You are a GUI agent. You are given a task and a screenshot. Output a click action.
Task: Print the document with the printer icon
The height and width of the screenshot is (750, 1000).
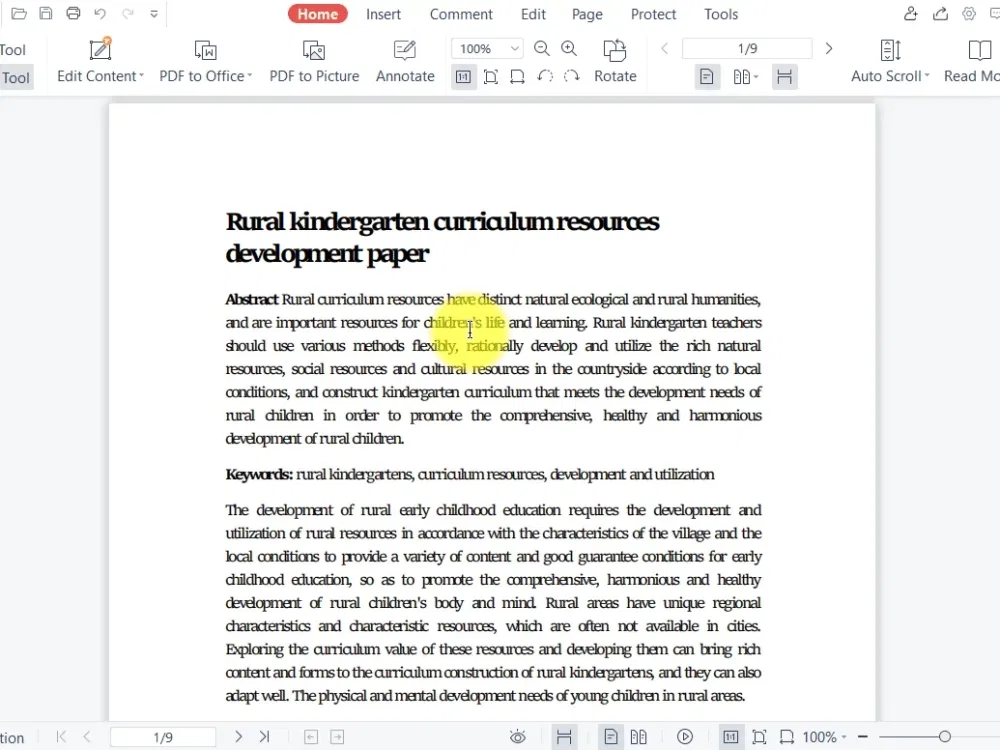coord(73,13)
